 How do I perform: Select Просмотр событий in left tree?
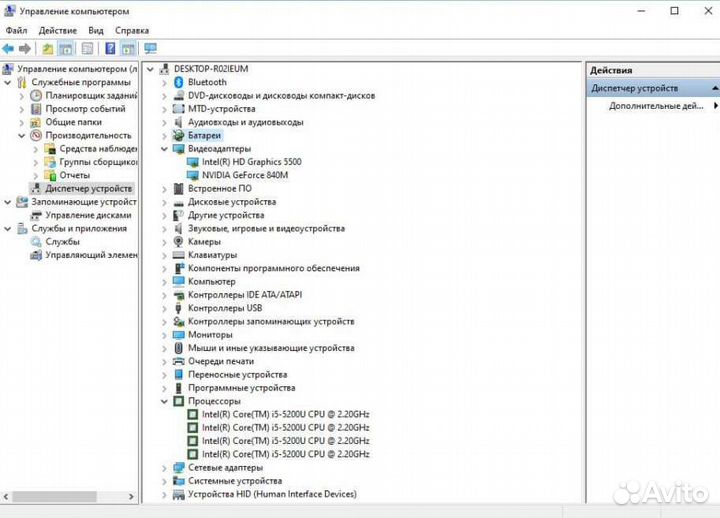(x=85, y=109)
